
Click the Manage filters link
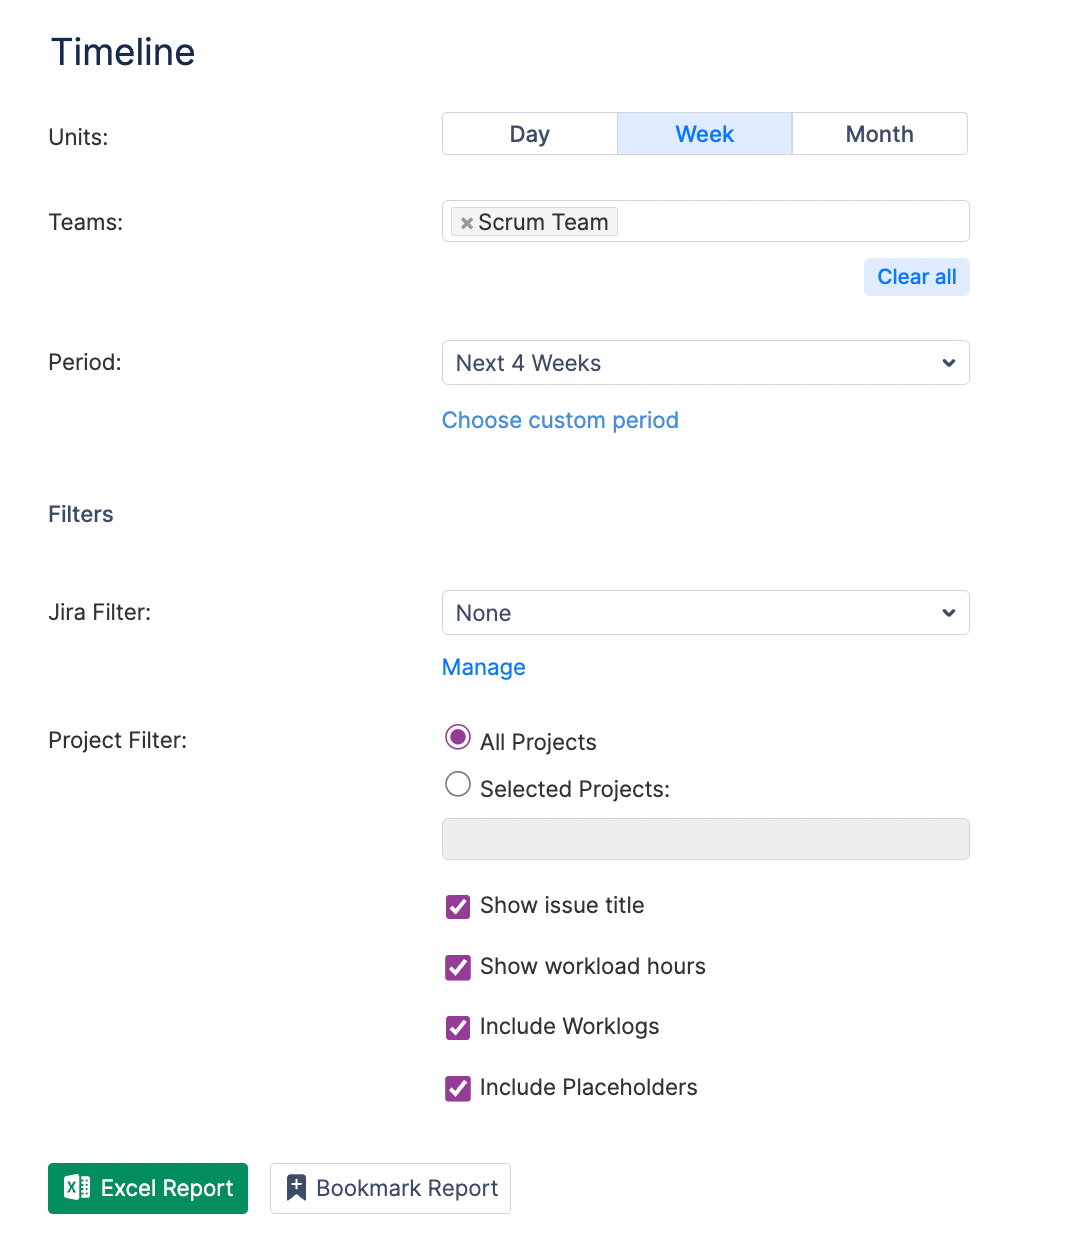pyautogui.click(x=483, y=667)
